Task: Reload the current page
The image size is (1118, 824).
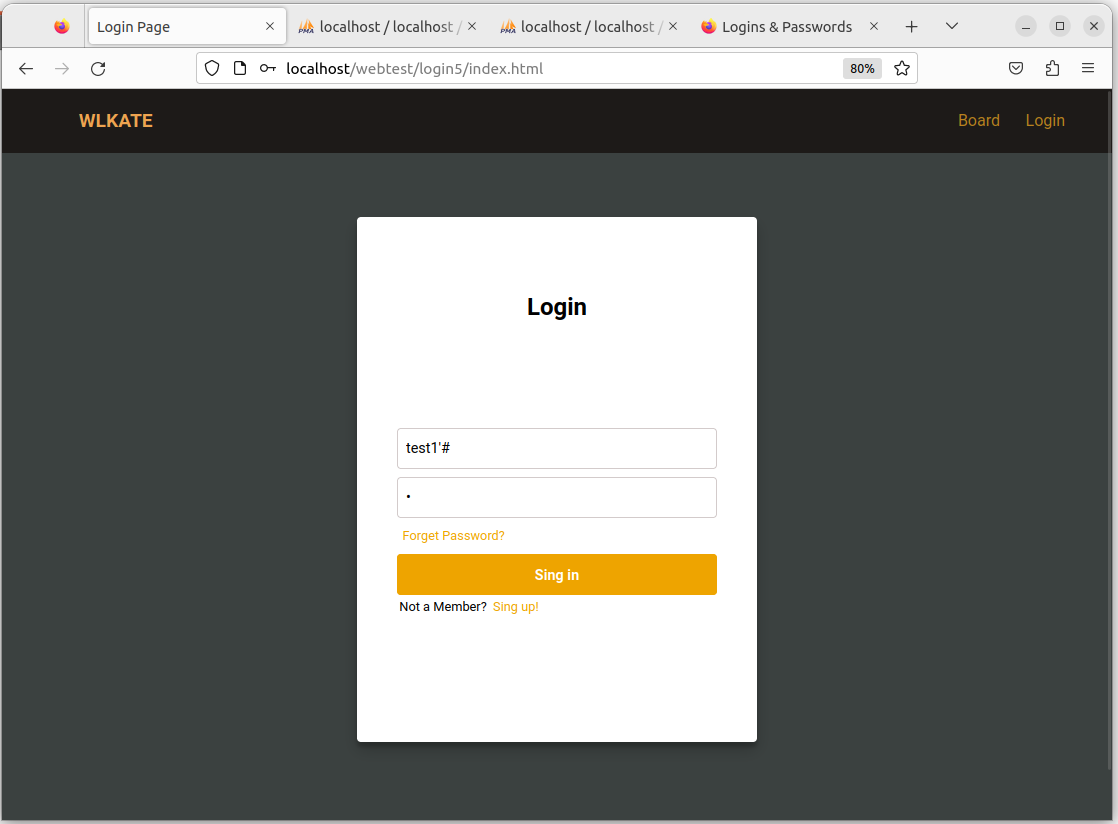Action: pos(98,68)
